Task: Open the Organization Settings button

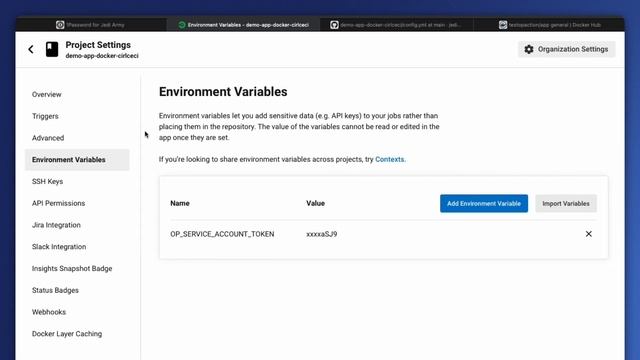Action: (567, 49)
